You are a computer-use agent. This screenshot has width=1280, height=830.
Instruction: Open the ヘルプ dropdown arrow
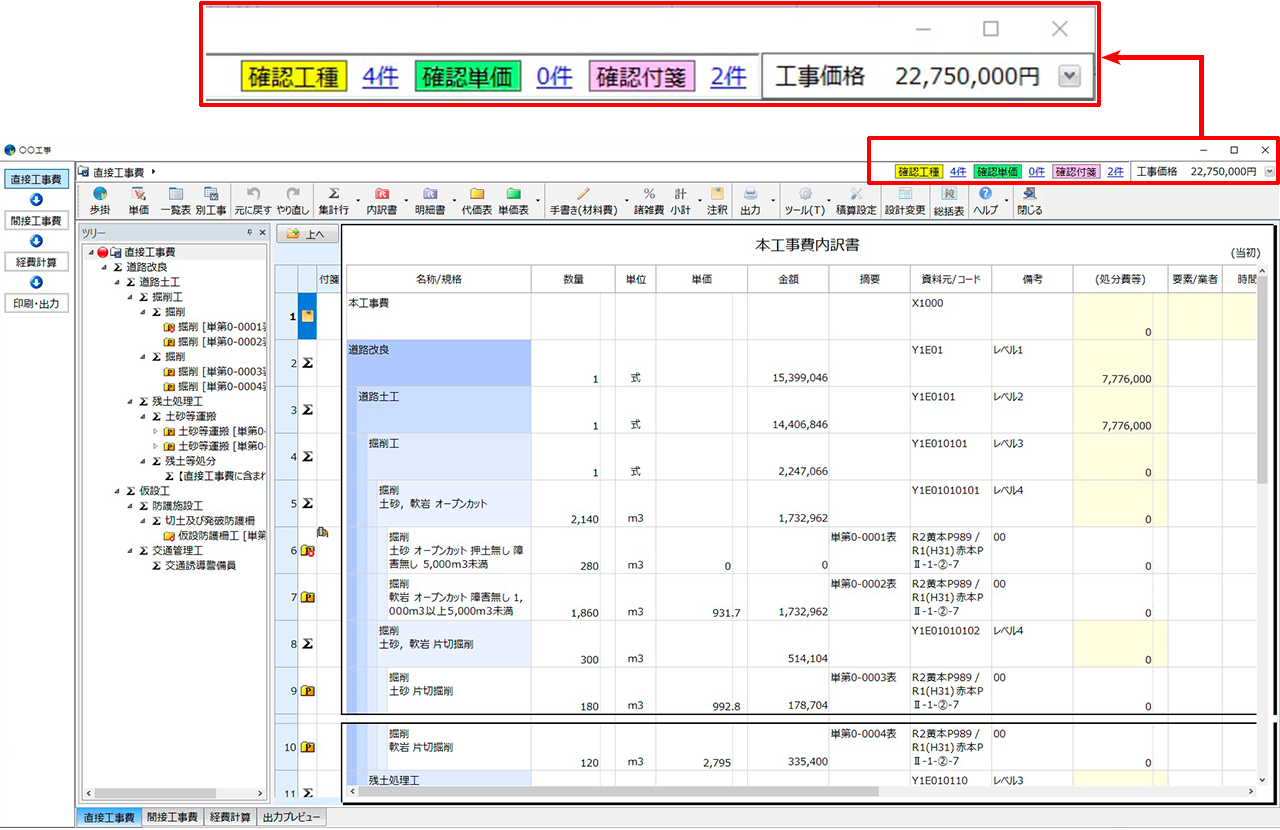[x=1005, y=201]
